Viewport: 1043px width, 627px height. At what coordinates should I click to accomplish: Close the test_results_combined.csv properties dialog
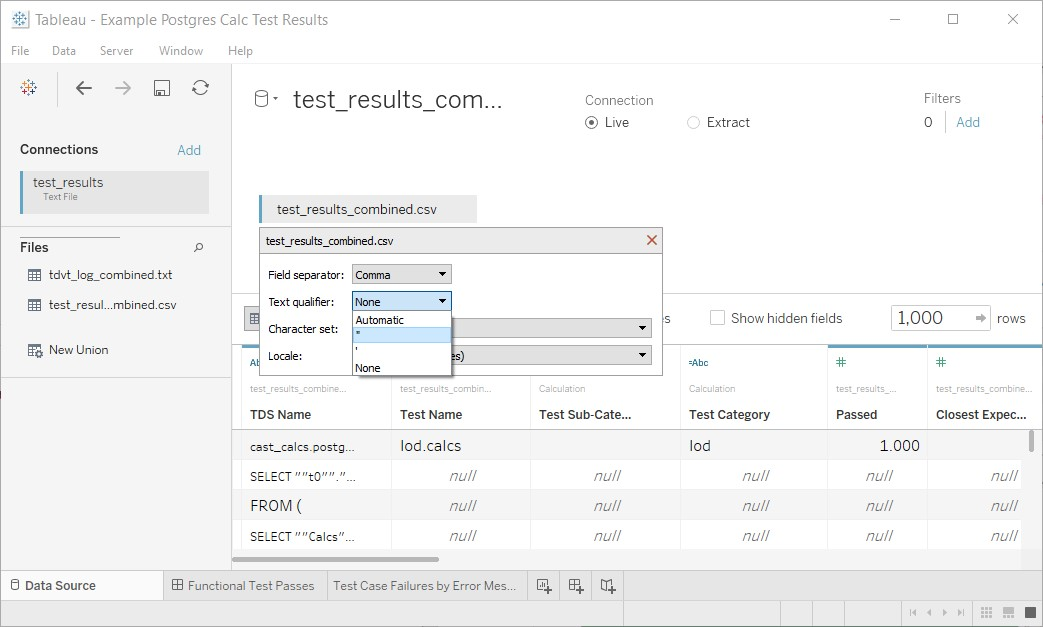click(652, 240)
